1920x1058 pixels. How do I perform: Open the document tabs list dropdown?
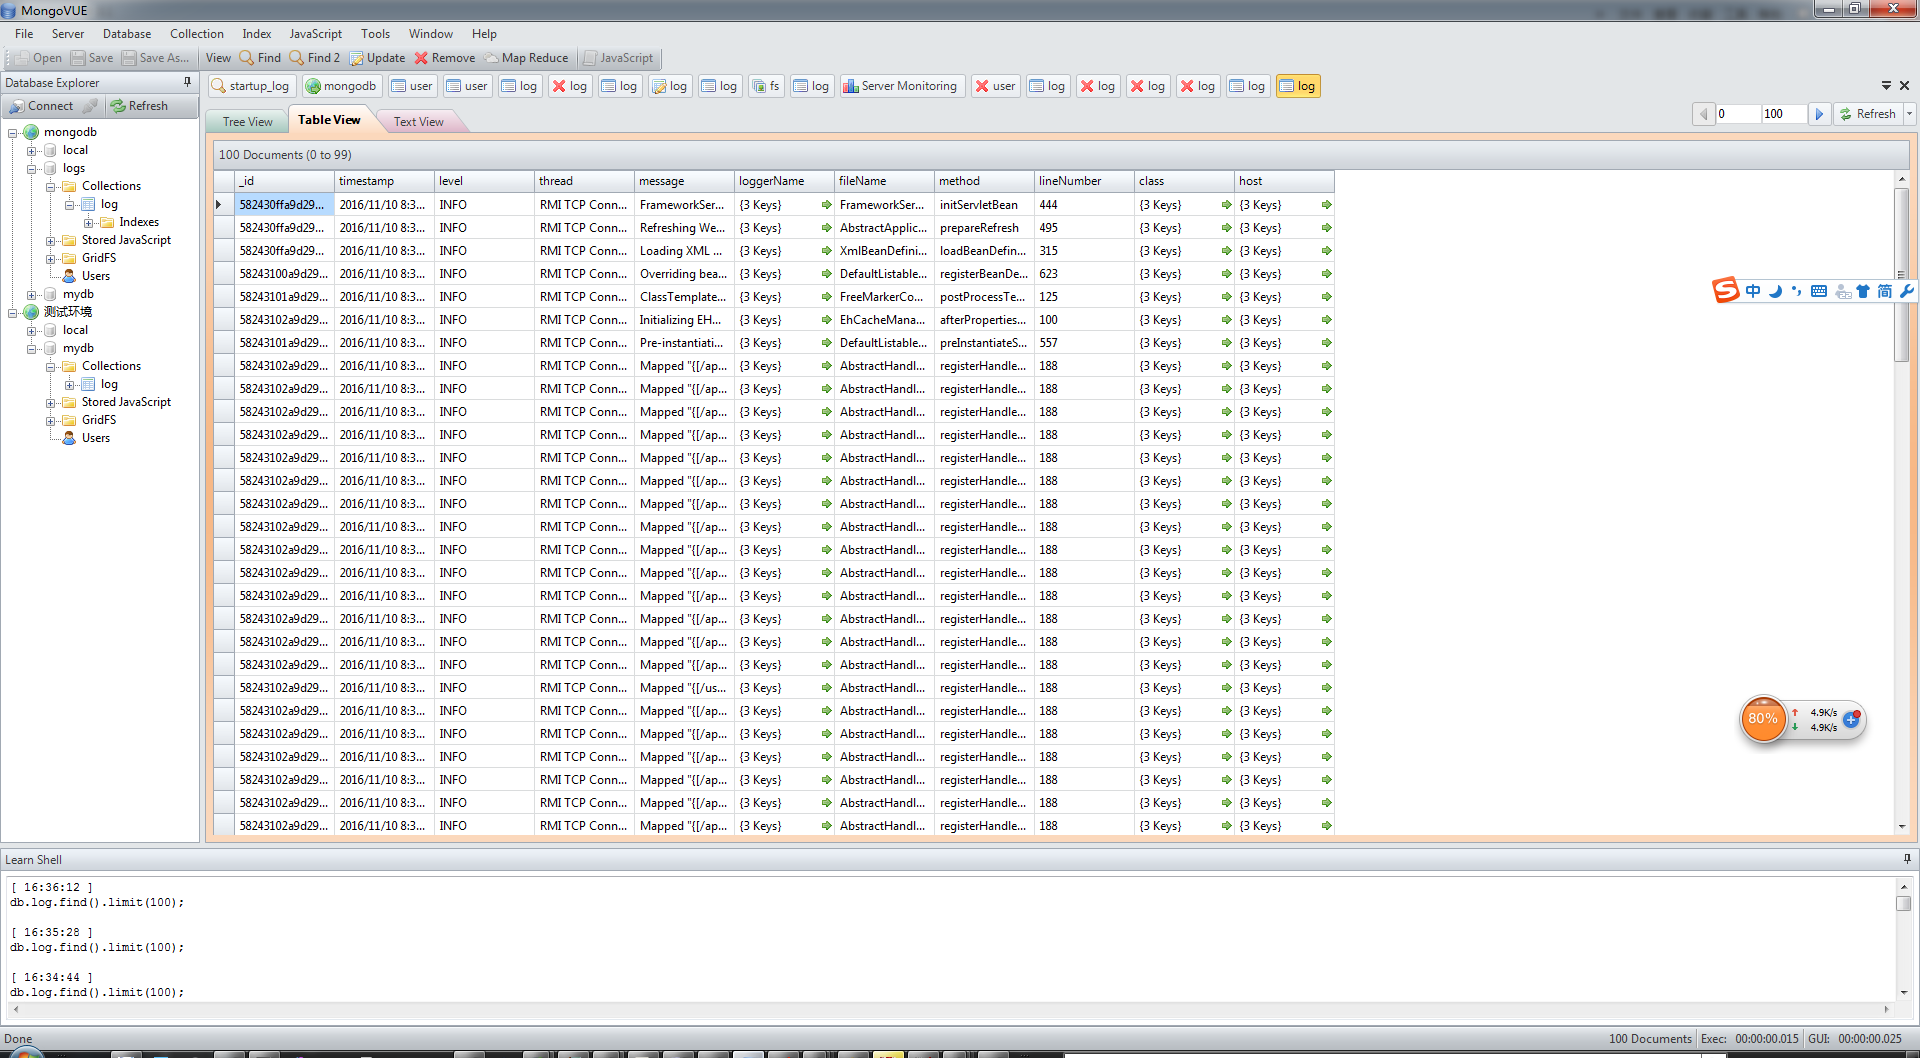click(1886, 86)
